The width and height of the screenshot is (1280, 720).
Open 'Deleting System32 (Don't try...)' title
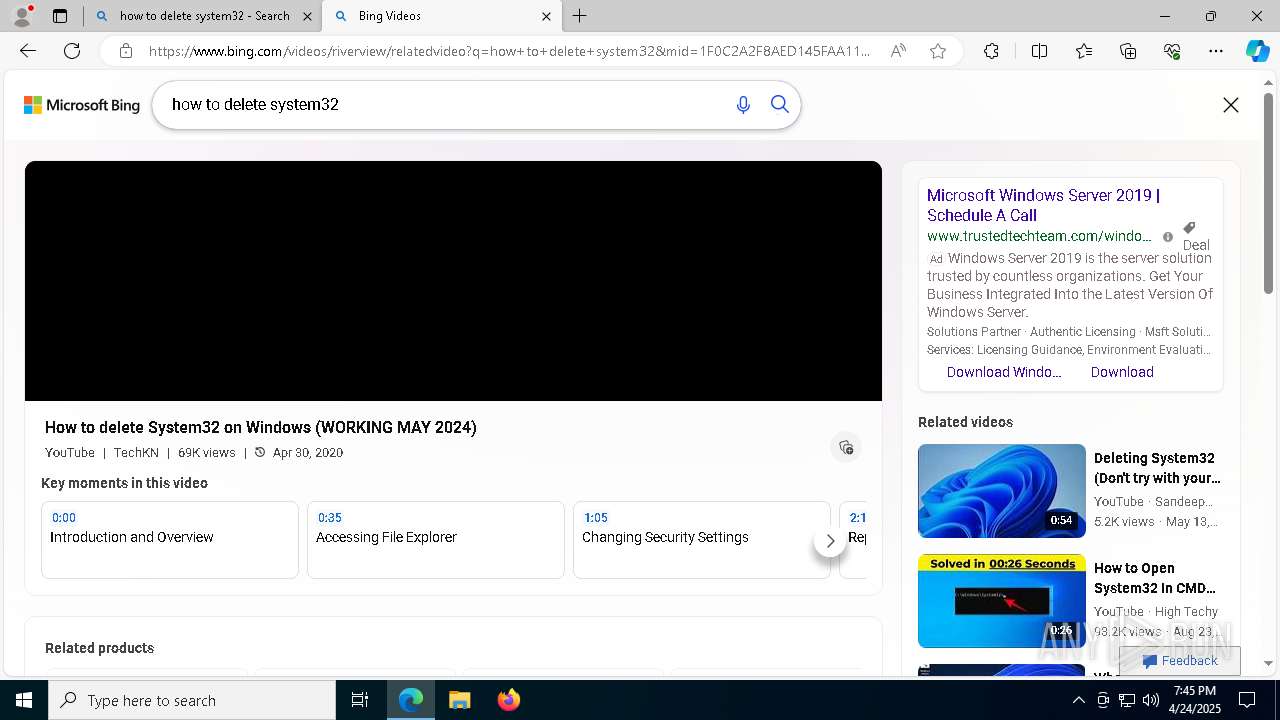coord(1157,468)
